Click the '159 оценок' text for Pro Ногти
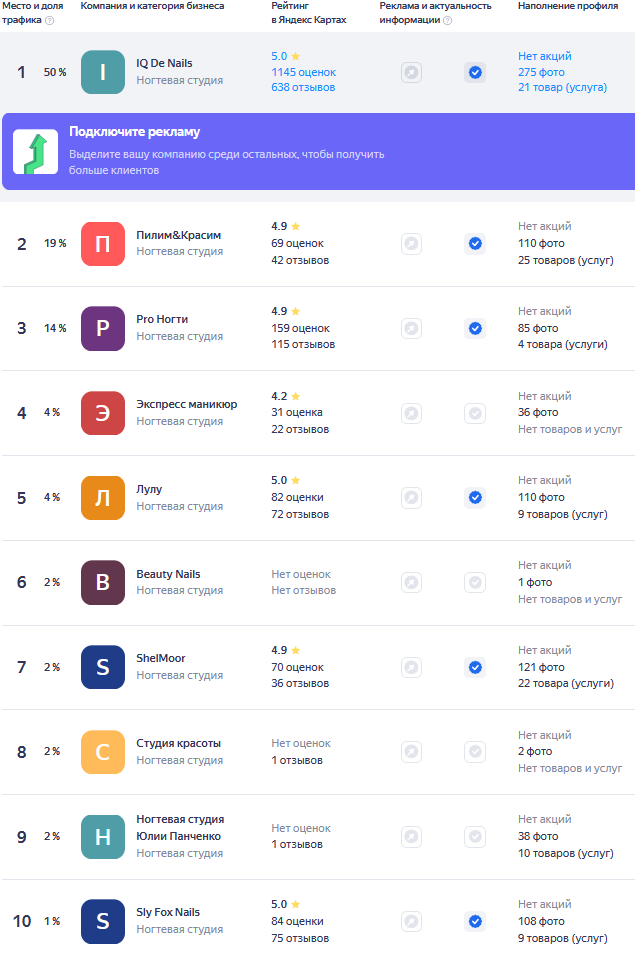 point(301,329)
